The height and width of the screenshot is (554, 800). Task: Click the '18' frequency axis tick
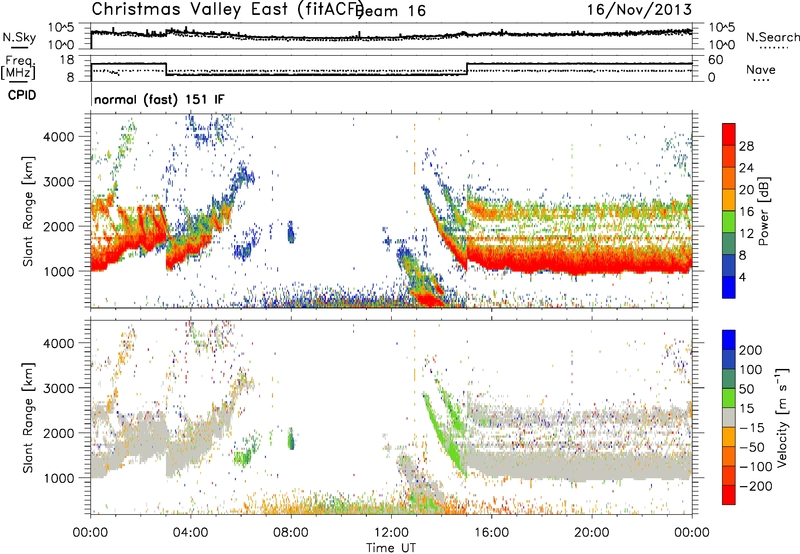[67, 60]
